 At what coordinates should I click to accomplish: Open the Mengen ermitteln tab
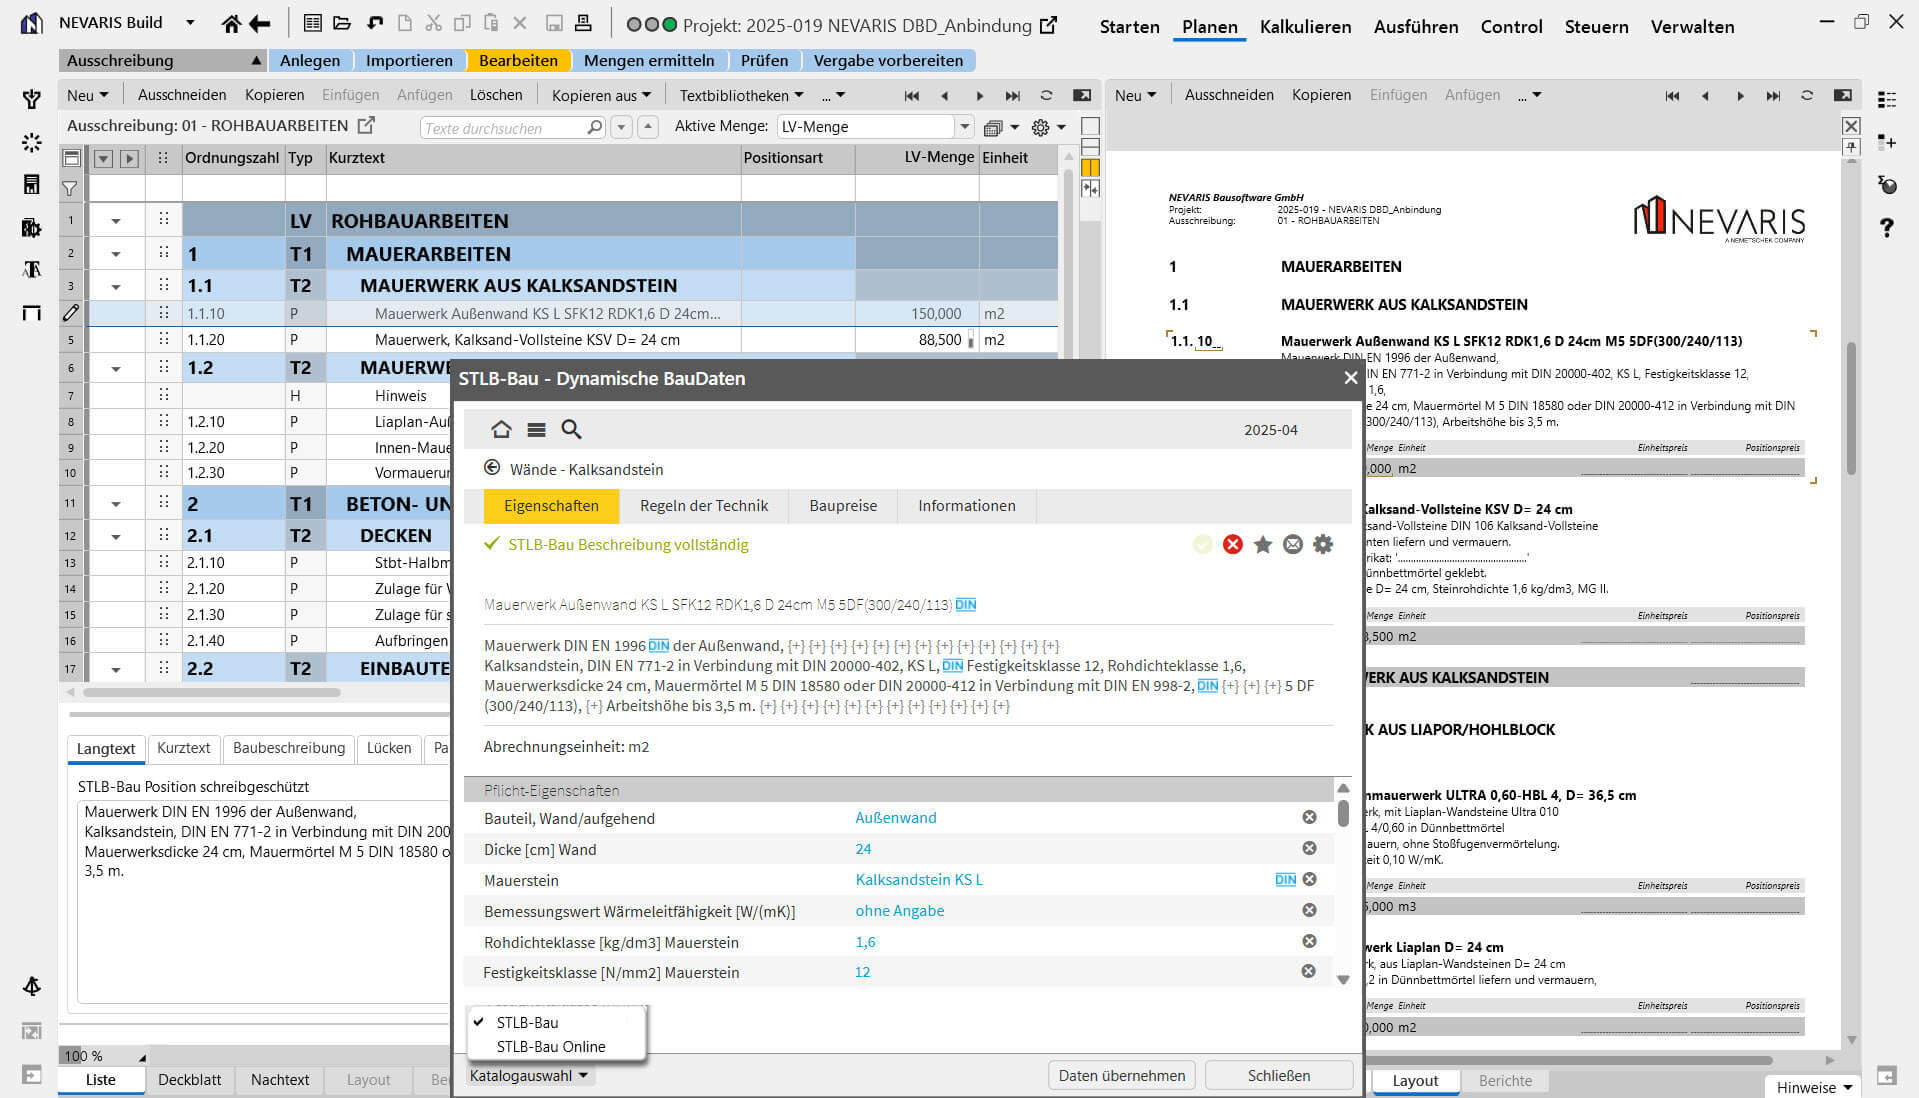tap(649, 60)
